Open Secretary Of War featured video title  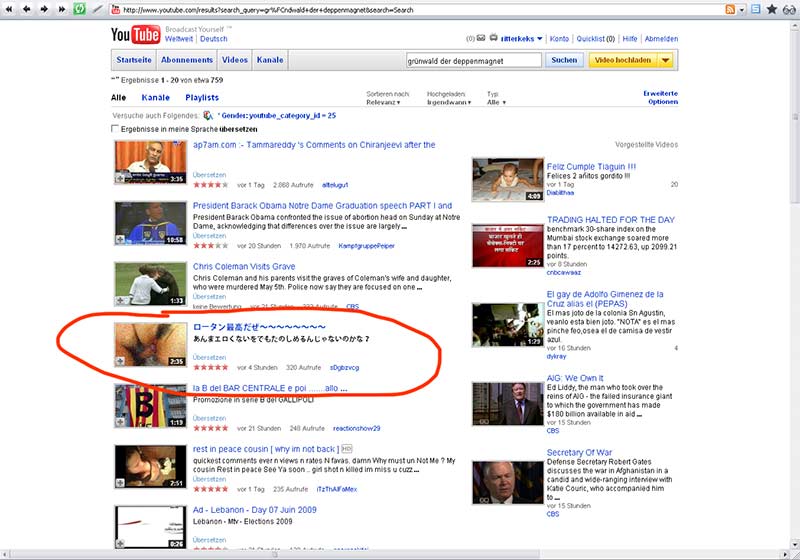pos(579,452)
